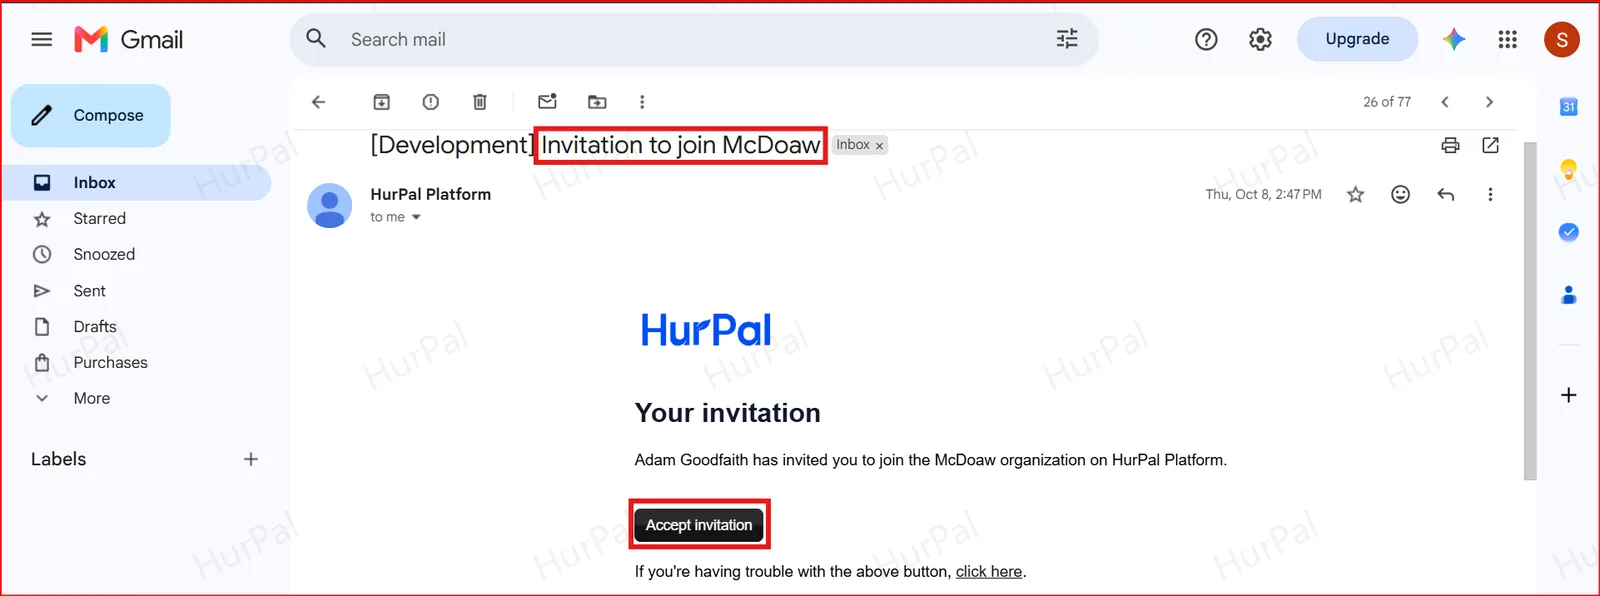Viewport: 1600px width, 596px height.
Task: Follow the 'click here' link
Action: (x=989, y=572)
